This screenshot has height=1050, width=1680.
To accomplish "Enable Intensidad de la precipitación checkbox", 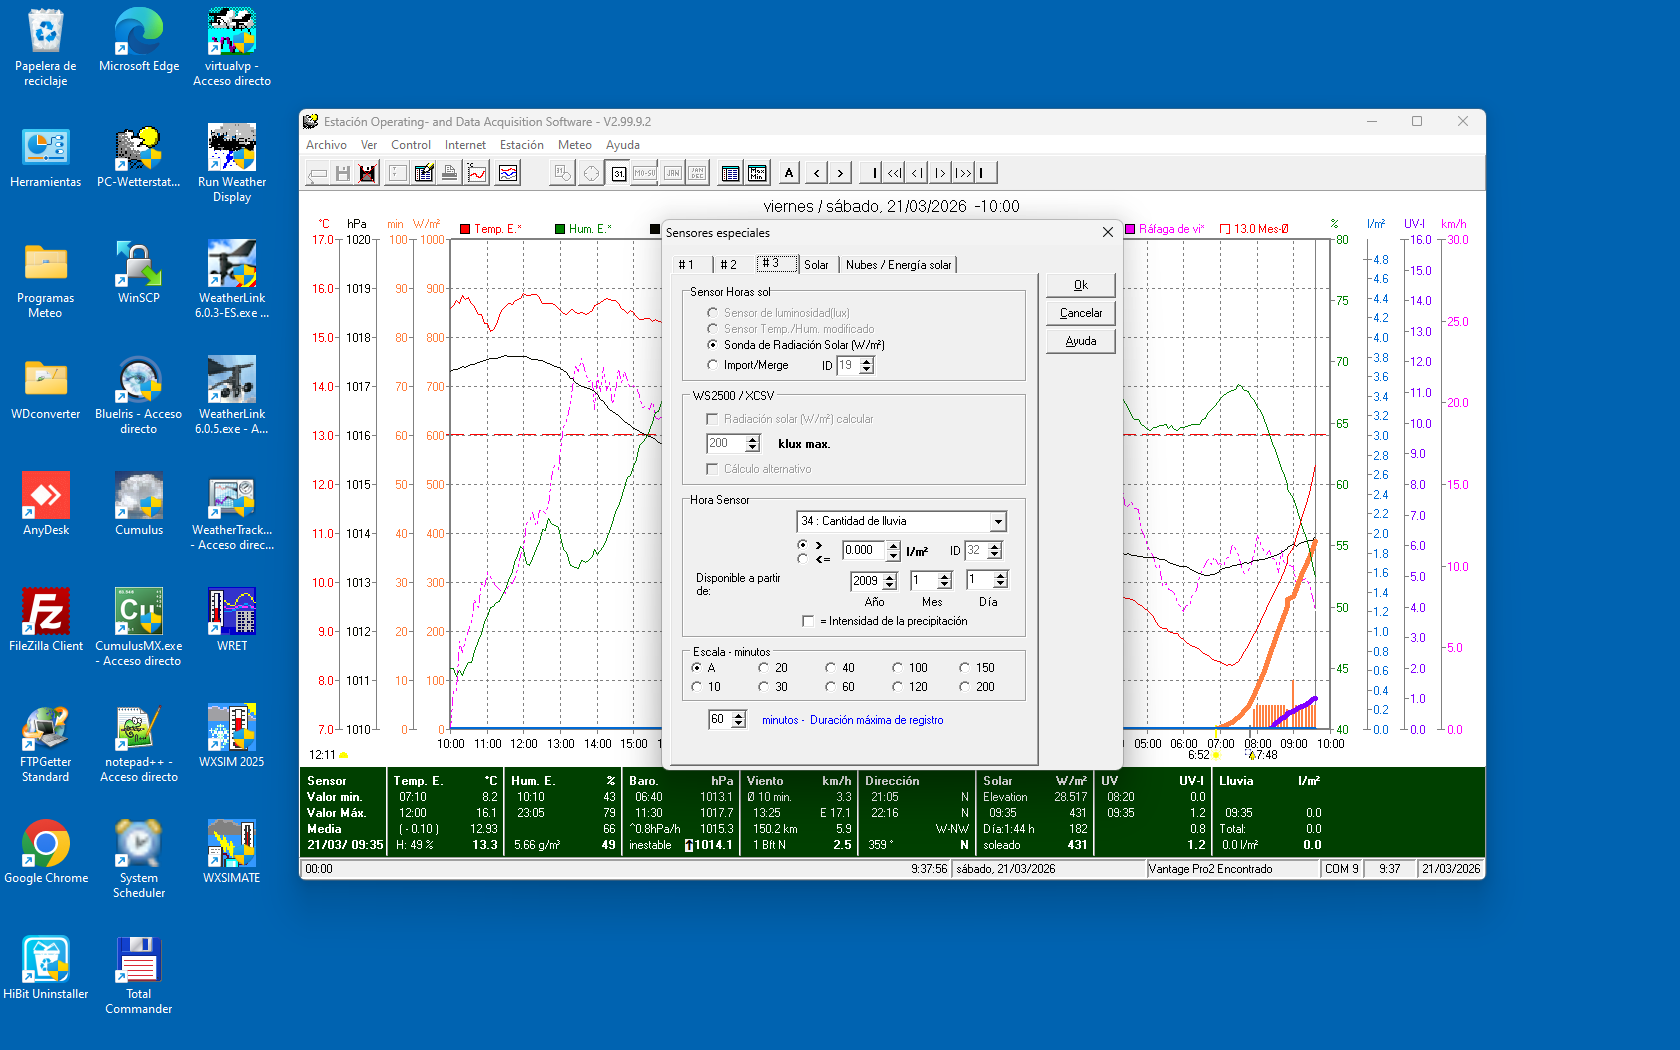I will pyautogui.click(x=808, y=621).
